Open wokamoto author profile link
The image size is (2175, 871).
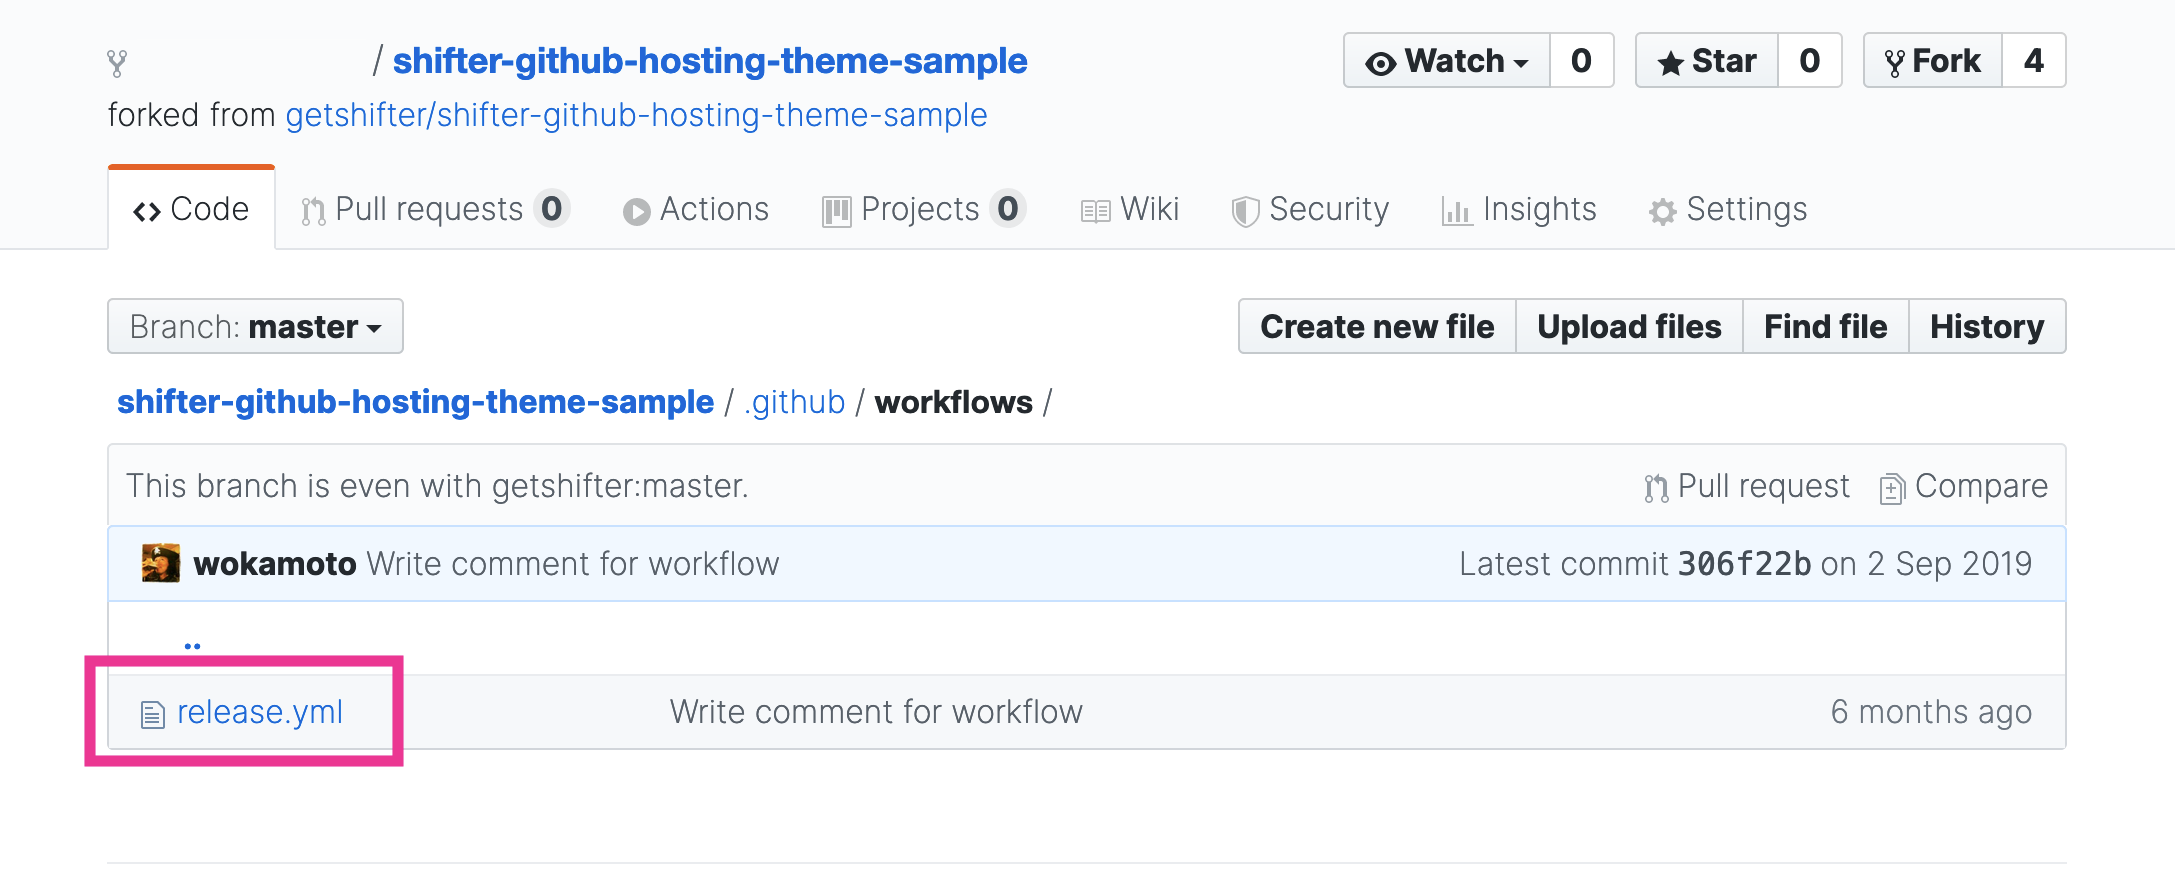(275, 564)
